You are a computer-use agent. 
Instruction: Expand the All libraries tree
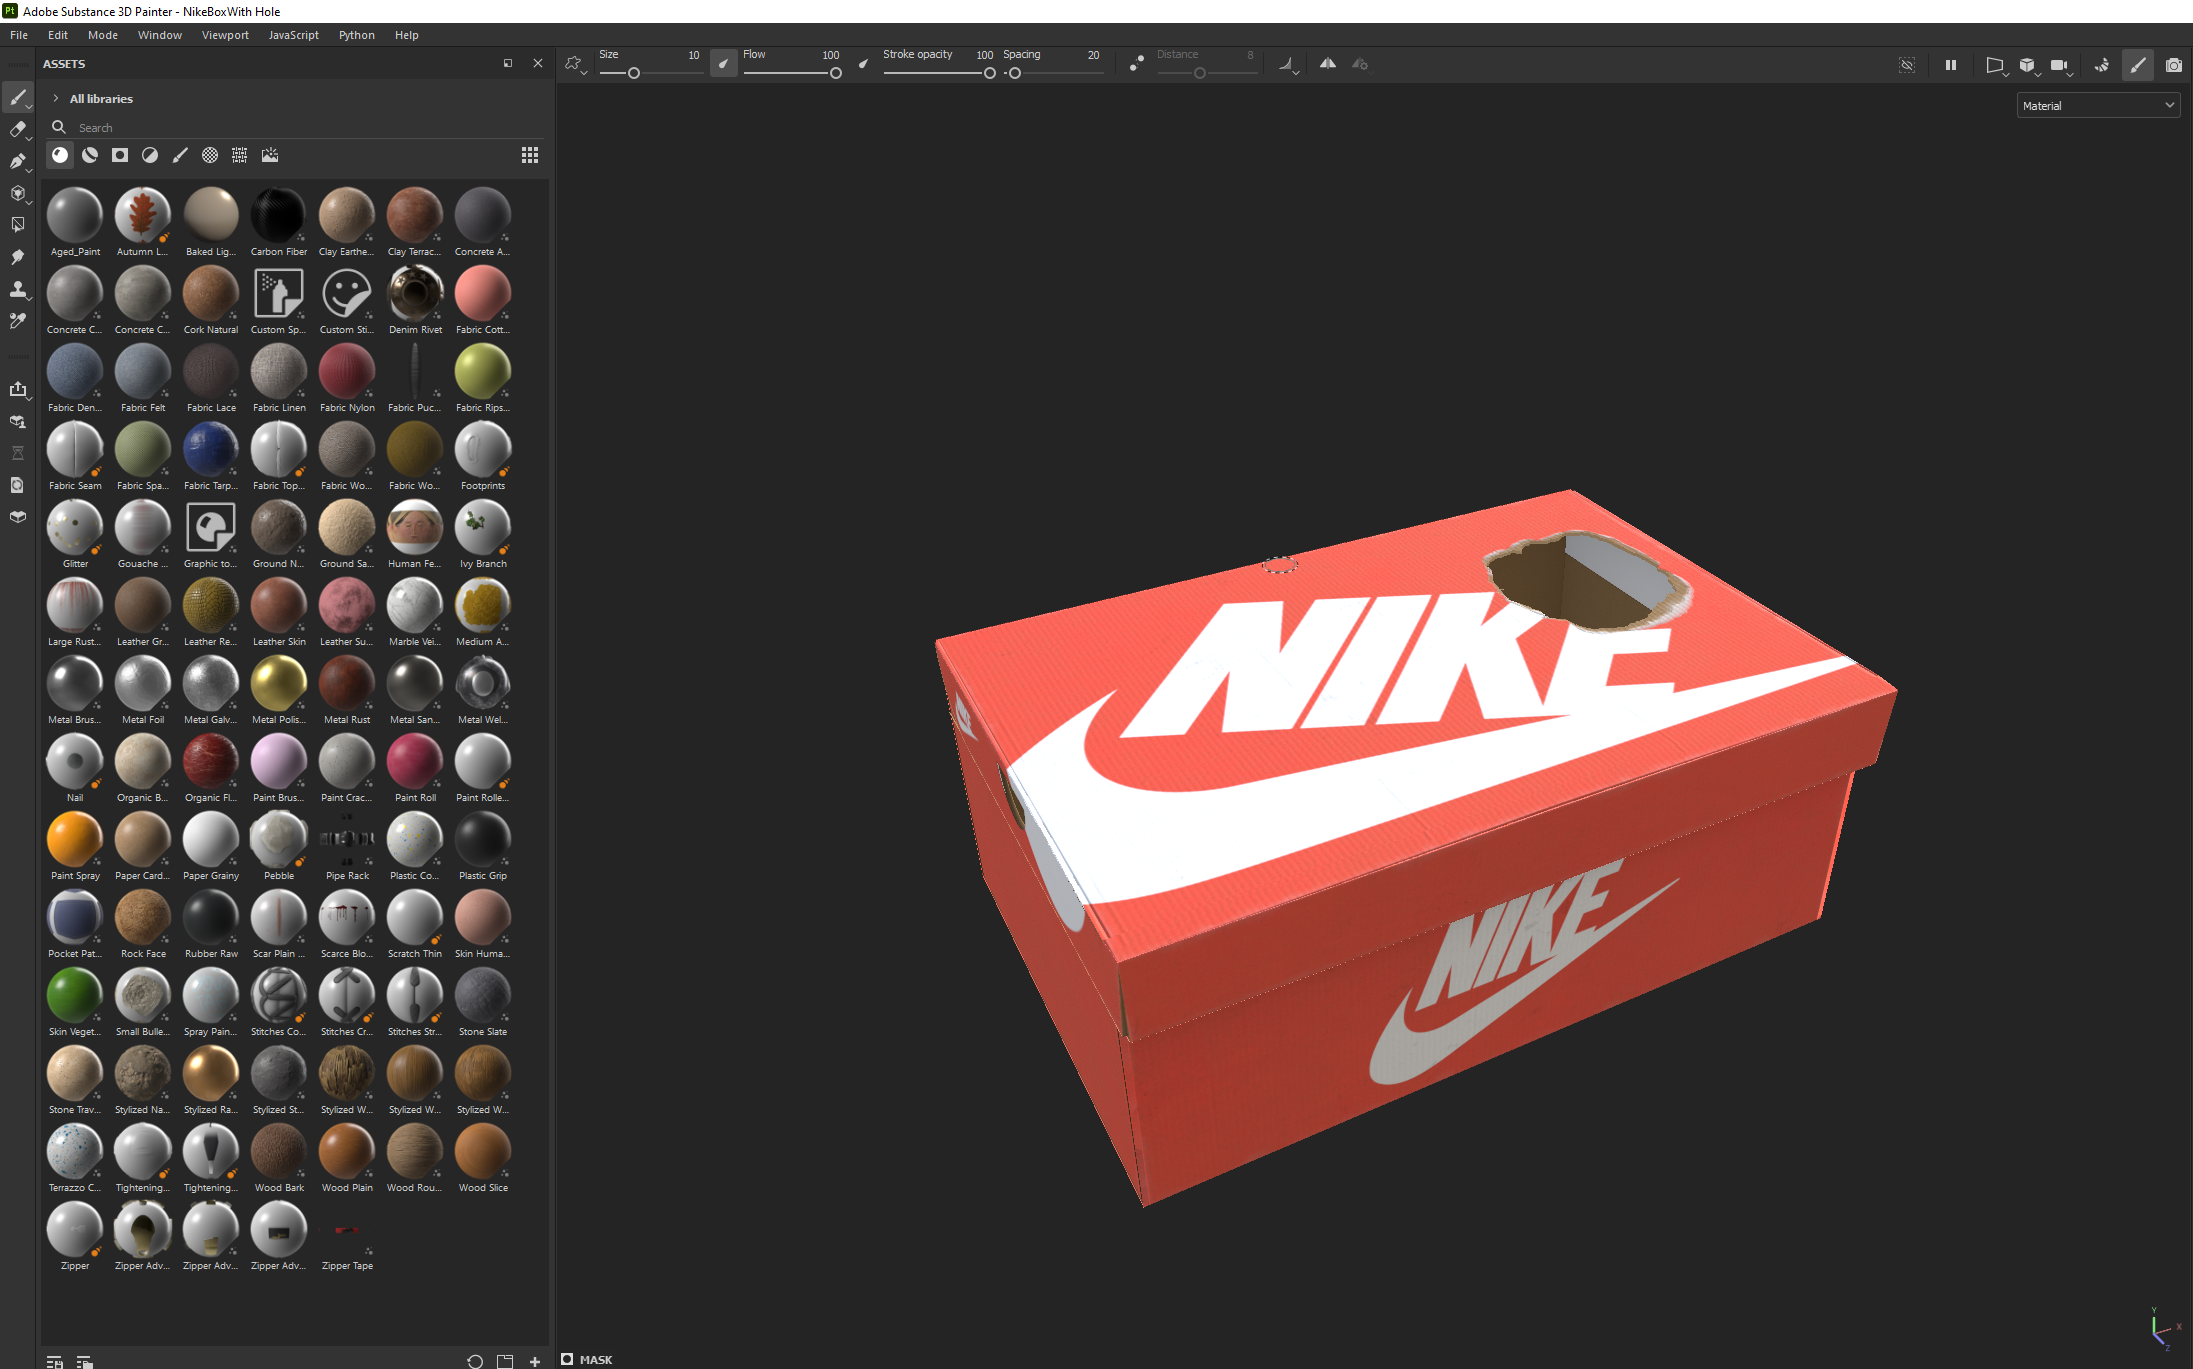[56, 99]
